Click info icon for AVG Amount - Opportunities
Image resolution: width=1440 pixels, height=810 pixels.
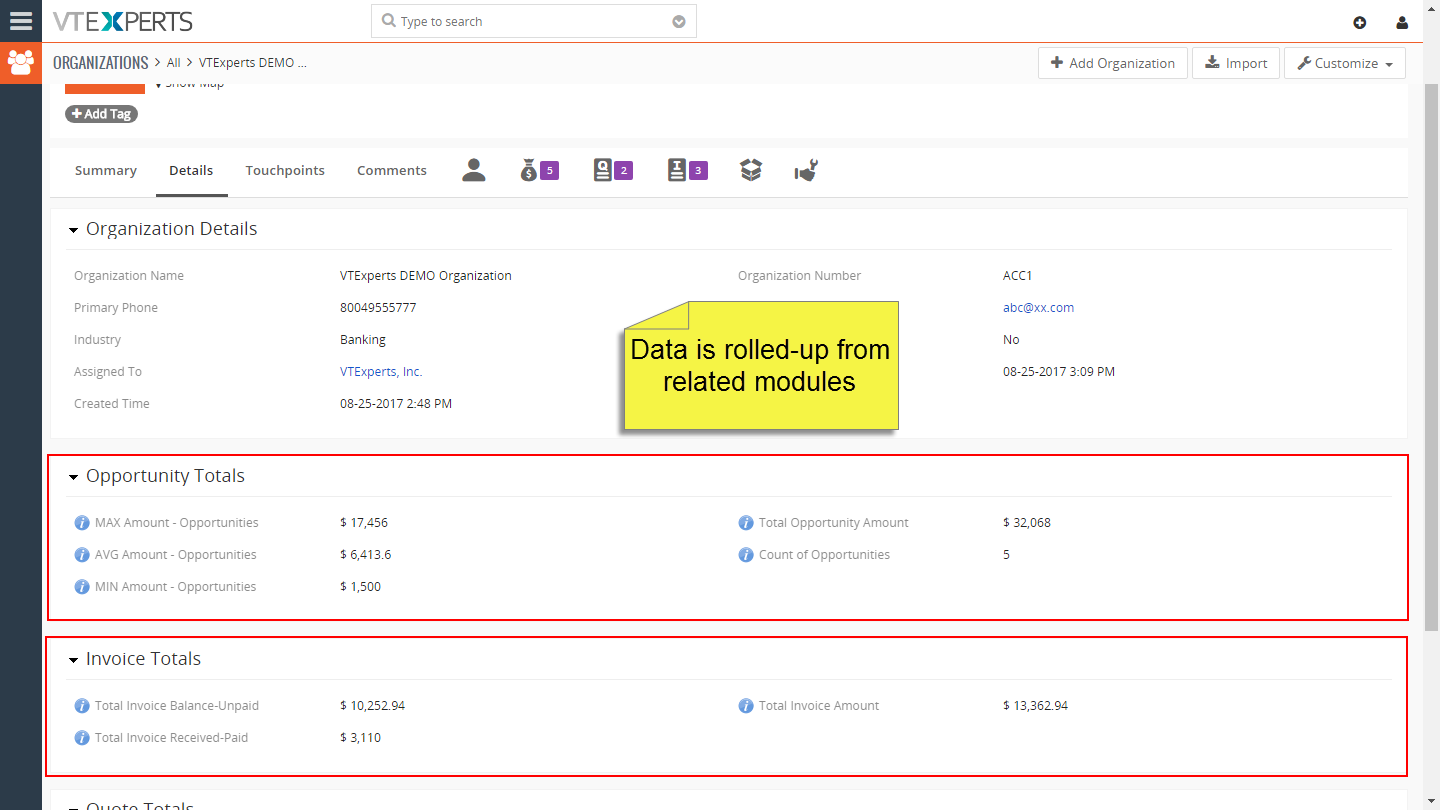click(82, 555)
